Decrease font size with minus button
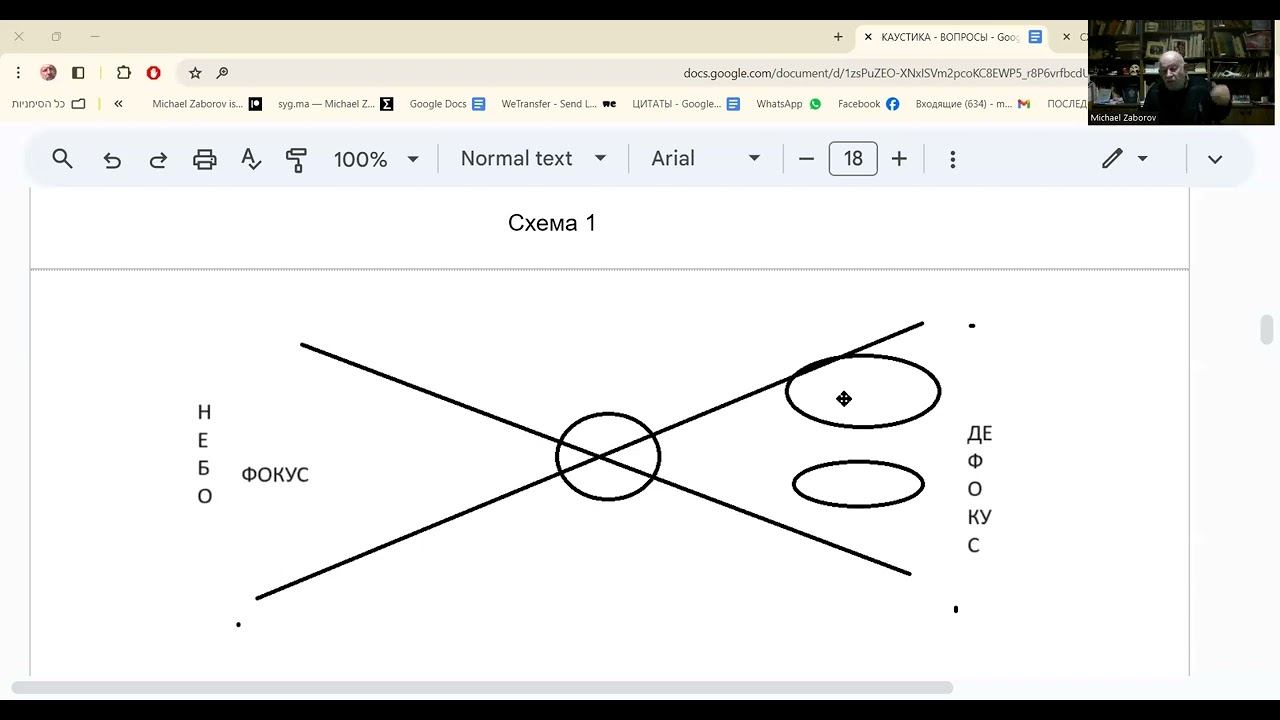The width and height of the screenshot is (1280, 720). pos(806,159)
